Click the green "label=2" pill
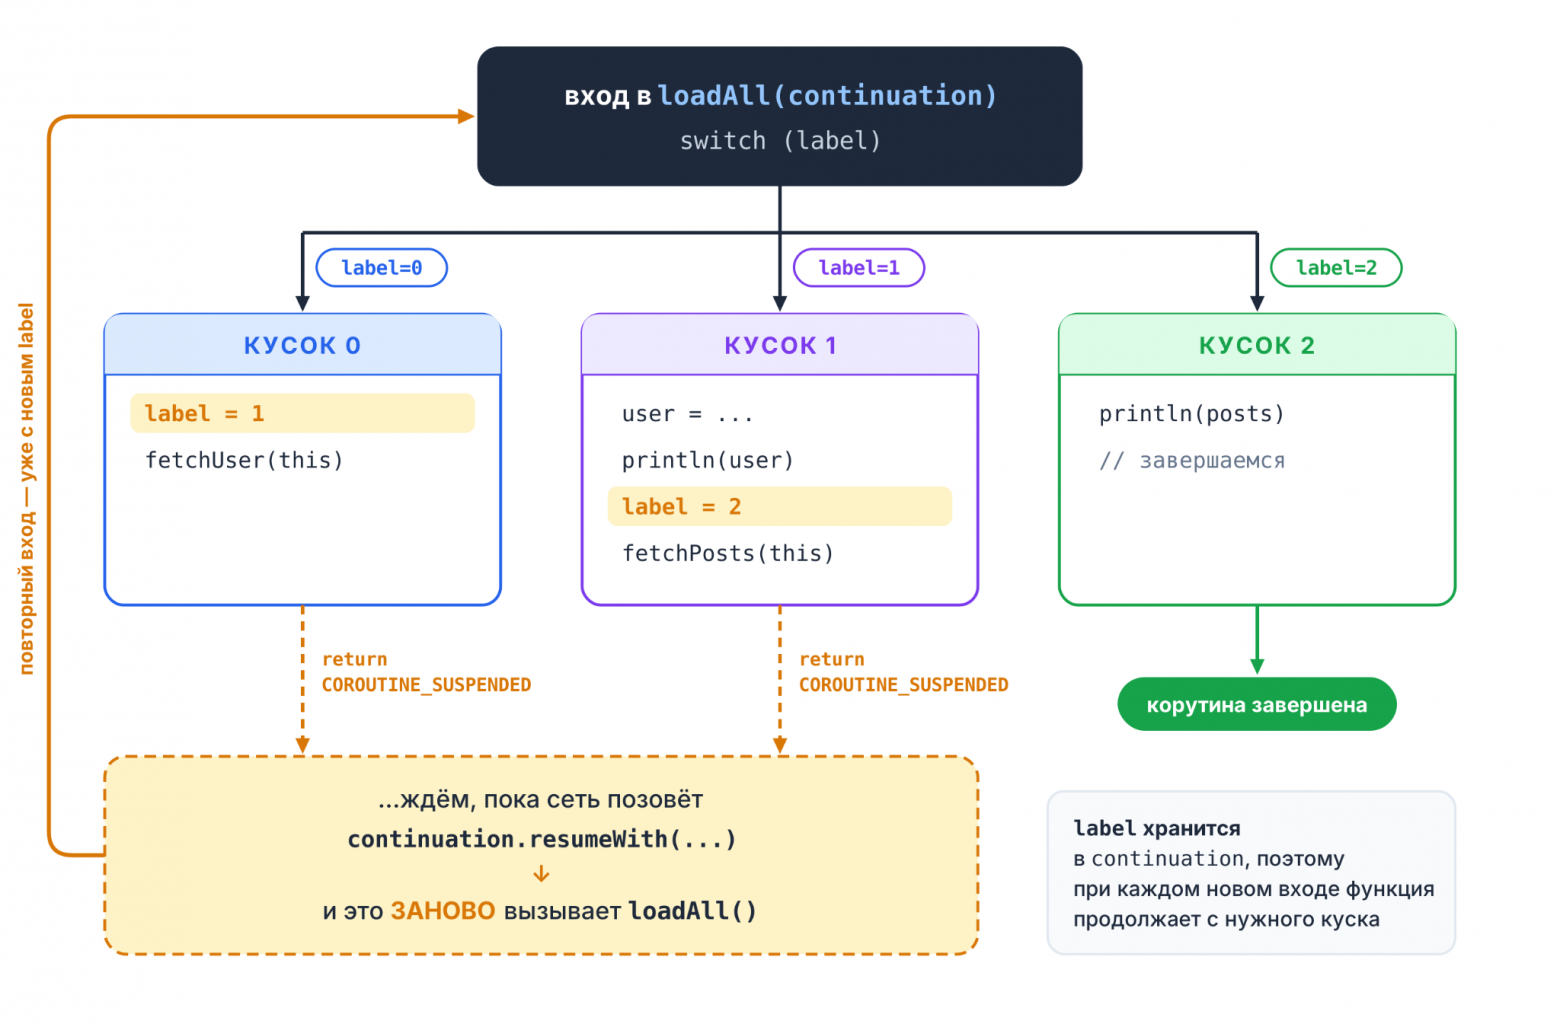The height and width of the screenshot is (1024, 1560). (x=1336, y=268)
